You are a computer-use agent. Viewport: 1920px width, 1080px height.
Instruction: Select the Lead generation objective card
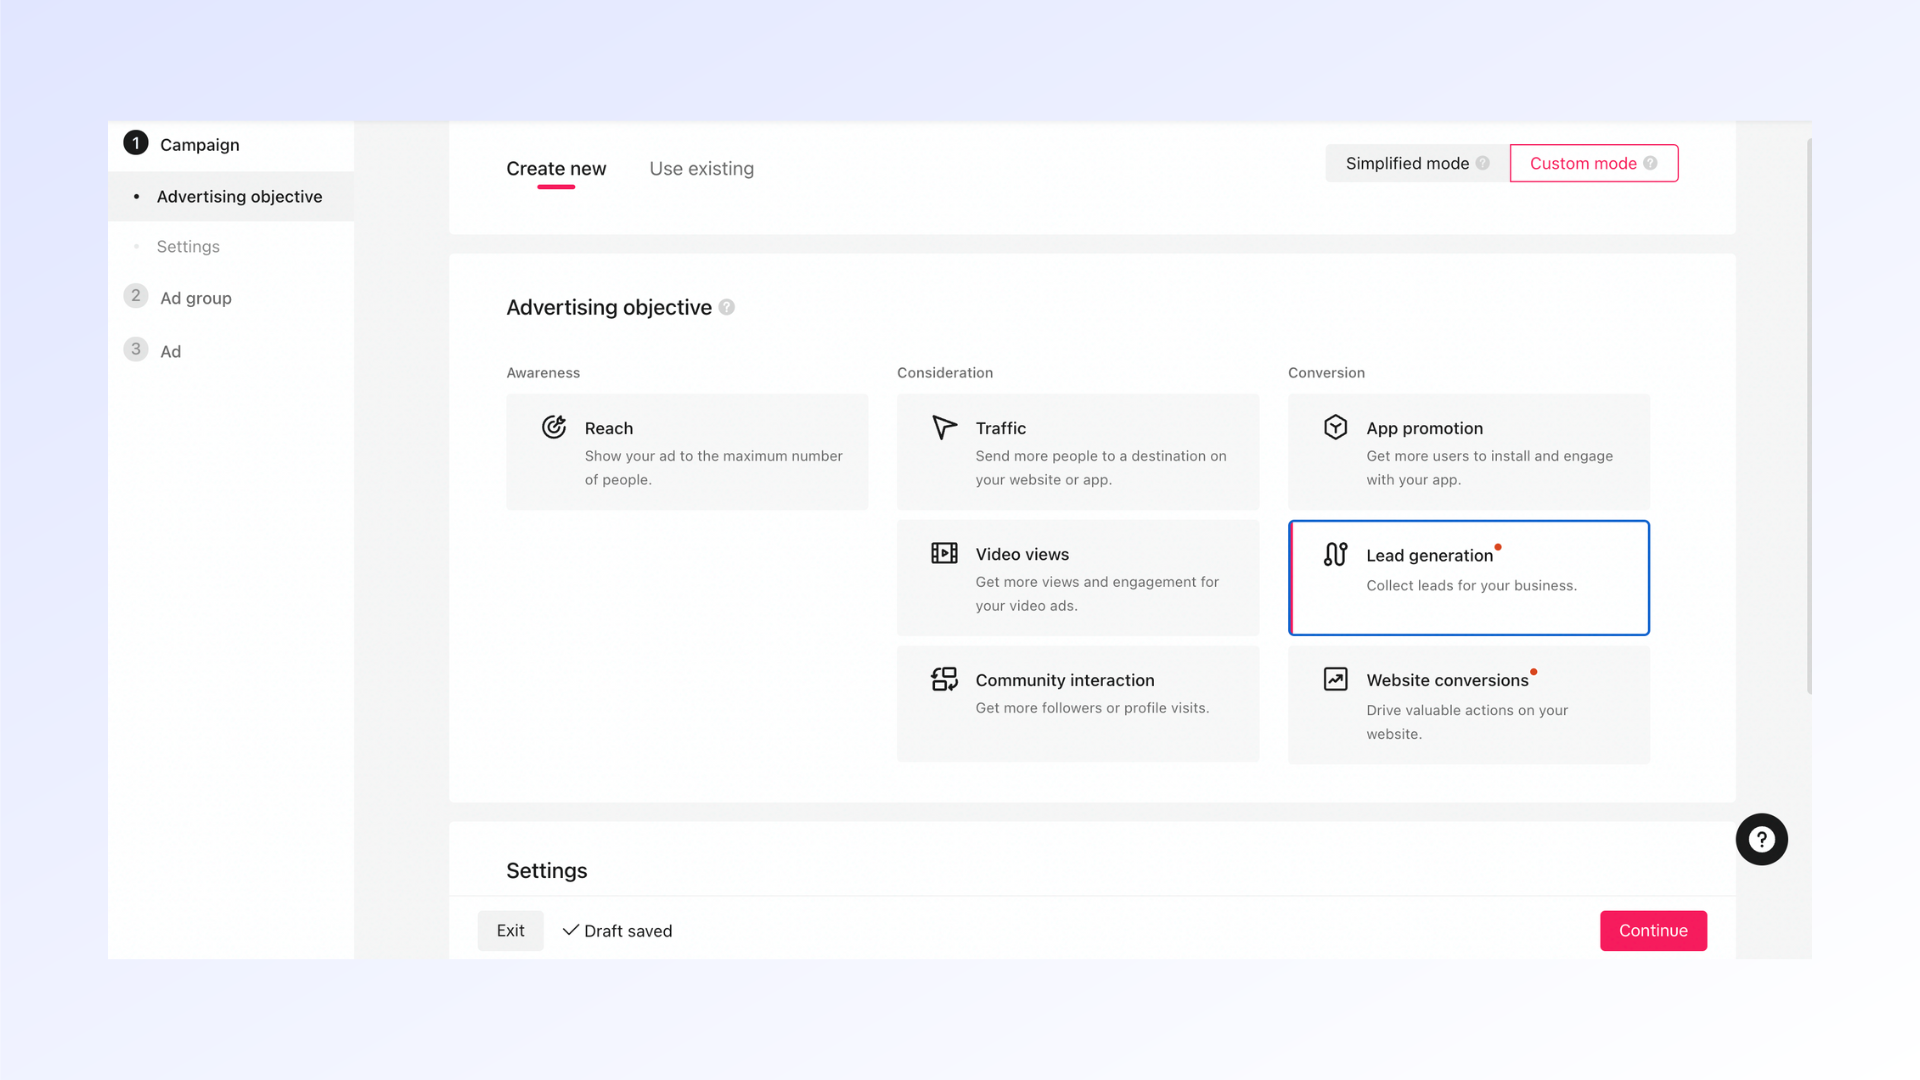pyautogui.click(x=1469, y=578)
